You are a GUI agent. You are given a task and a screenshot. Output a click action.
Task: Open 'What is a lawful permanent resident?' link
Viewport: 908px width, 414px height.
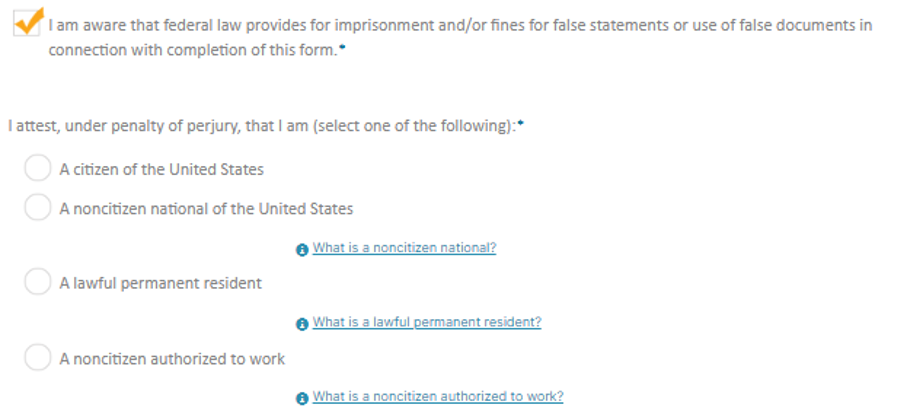tap(427, 323)
